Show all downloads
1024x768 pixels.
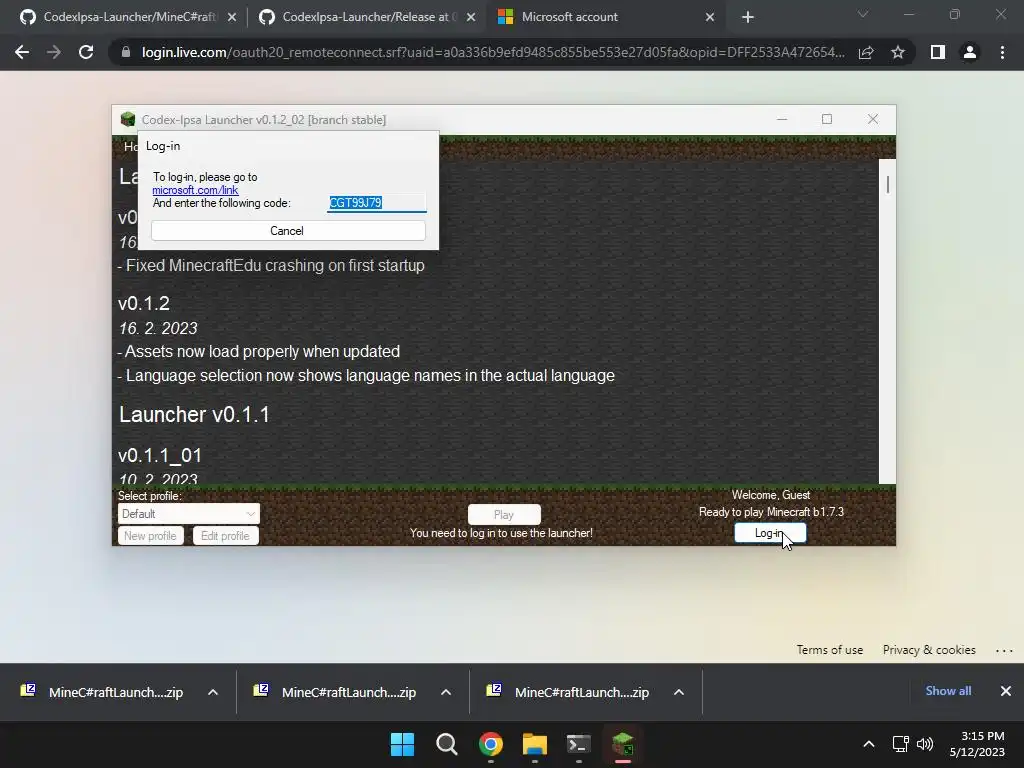click(x=948, y=691)
